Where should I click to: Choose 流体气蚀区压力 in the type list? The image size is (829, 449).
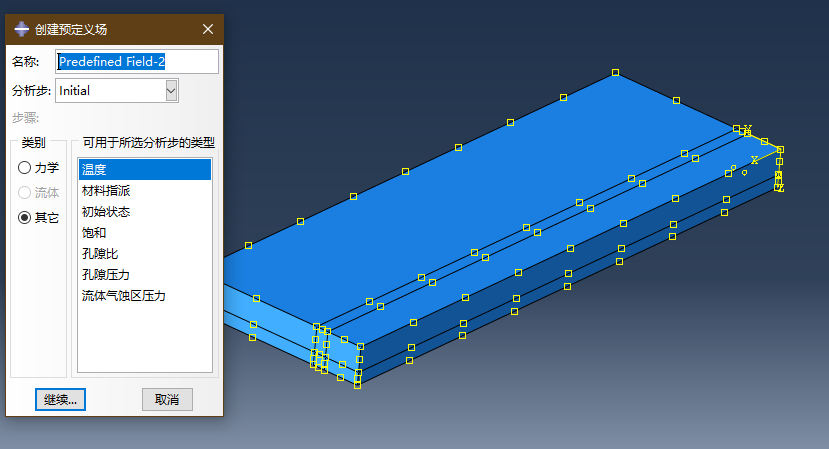(145, 296)
